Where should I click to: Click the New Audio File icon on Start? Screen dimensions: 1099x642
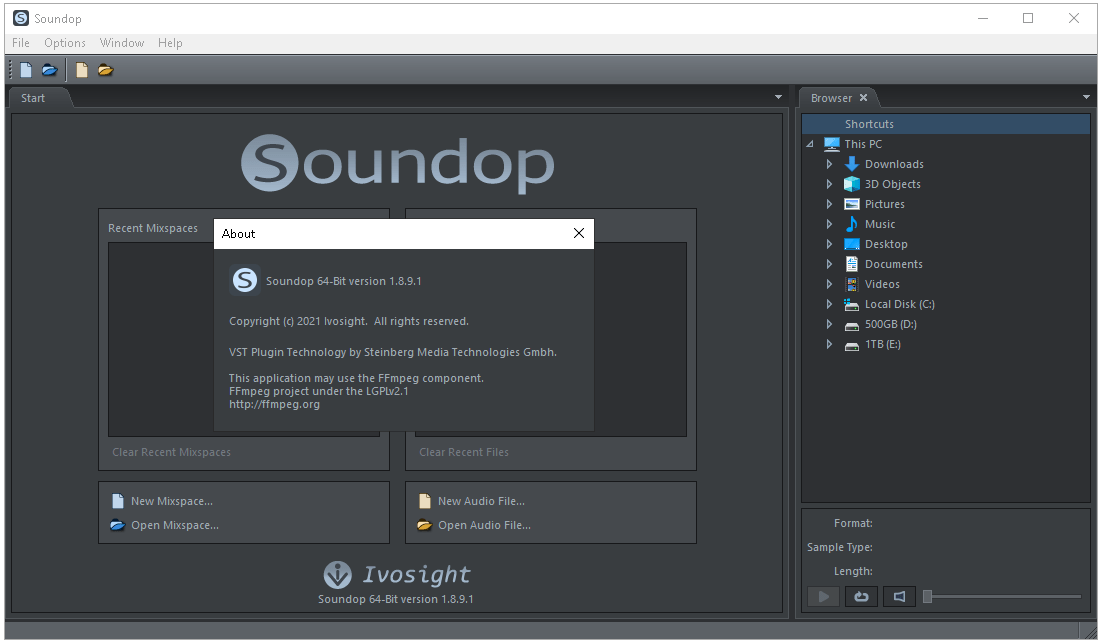click(425, 501)
